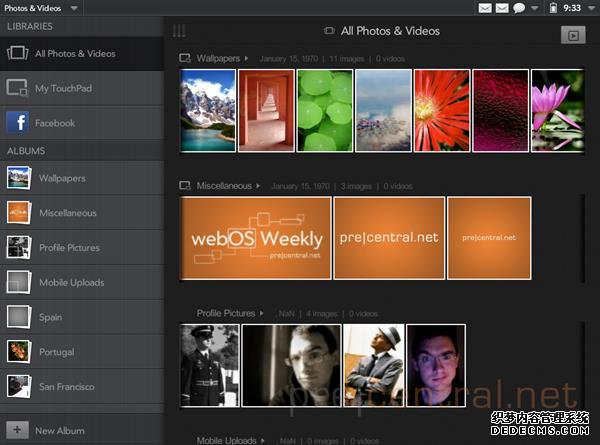The height and width of the screenshot is (445, 600).
Task: Open the Miscellaneous album in sidebar
Action: pos(82,213)
